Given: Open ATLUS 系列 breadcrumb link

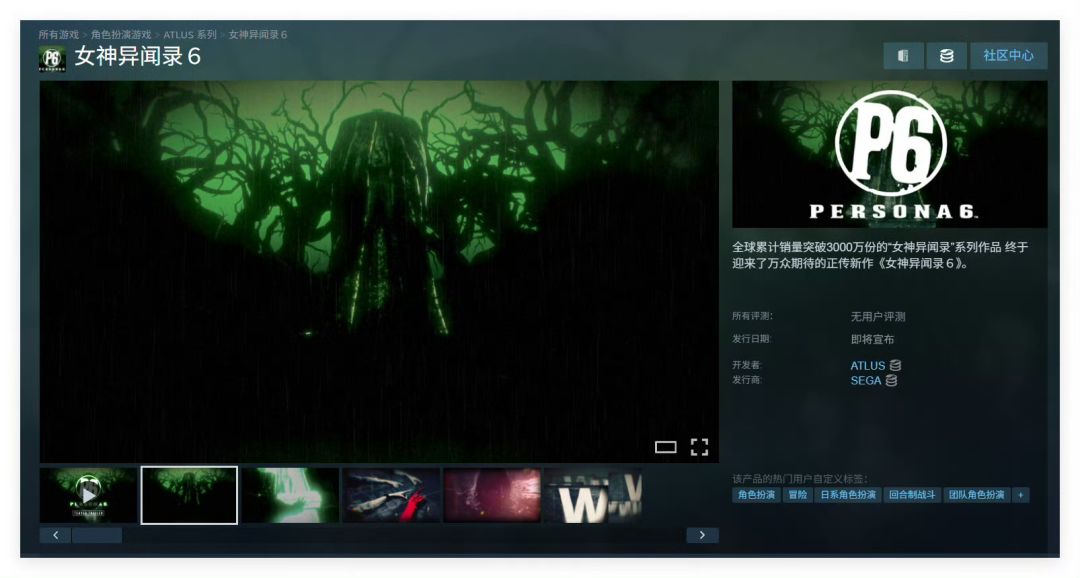Looking at the screenshot, I should pos(190,34).
